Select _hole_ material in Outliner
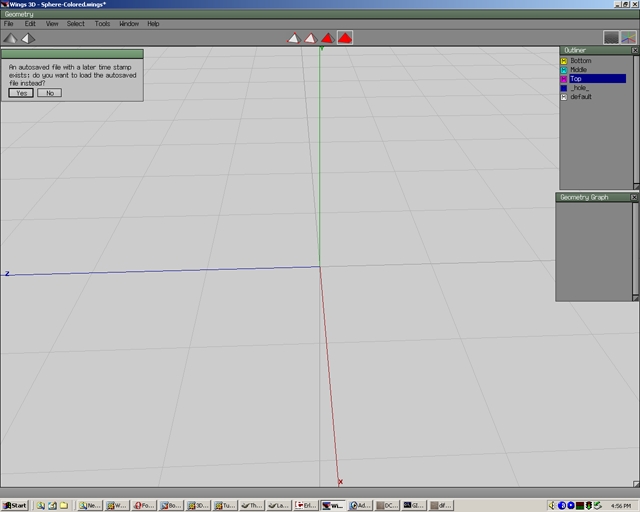 click(x=580, y=87)
